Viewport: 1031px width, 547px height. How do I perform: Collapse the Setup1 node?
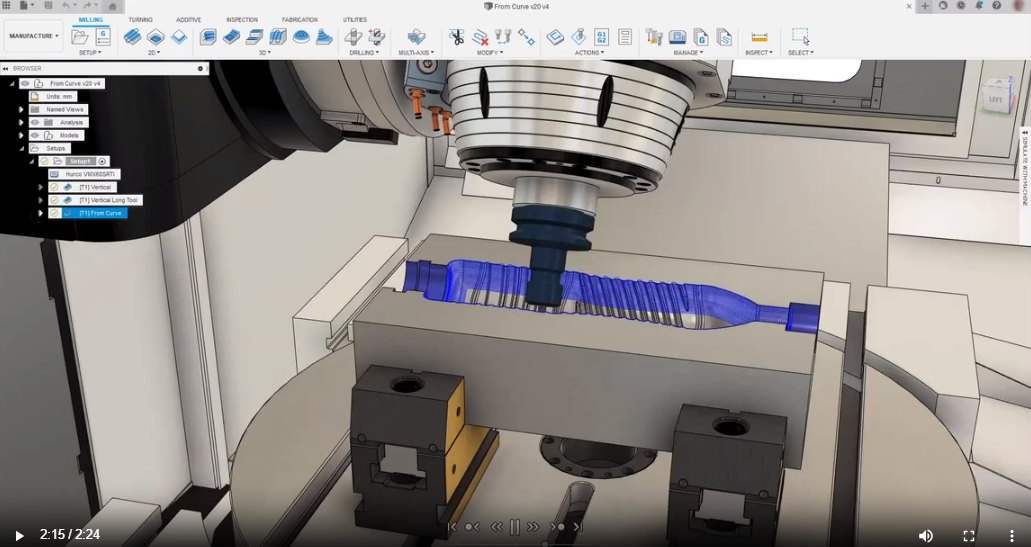[31, 161]
